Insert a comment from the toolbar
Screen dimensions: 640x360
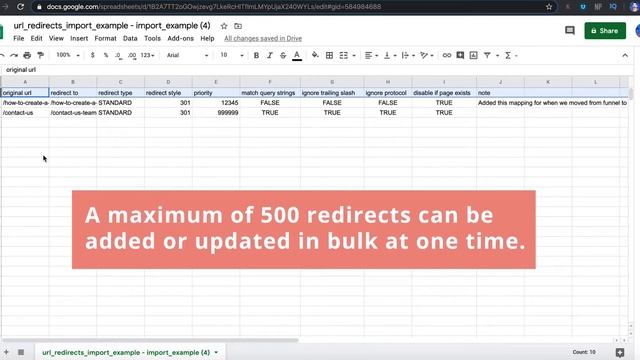pyautogui.click(x=460, y=55)
